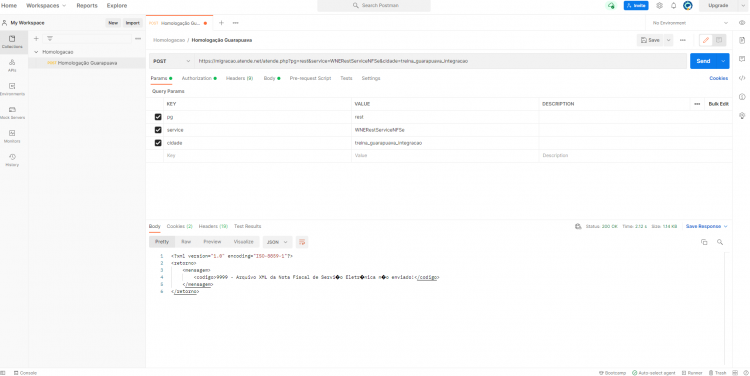This screenshot has width=750, height=376.
Task: Open the documentation icon in right sidebar
Action: tap(742, 40)
